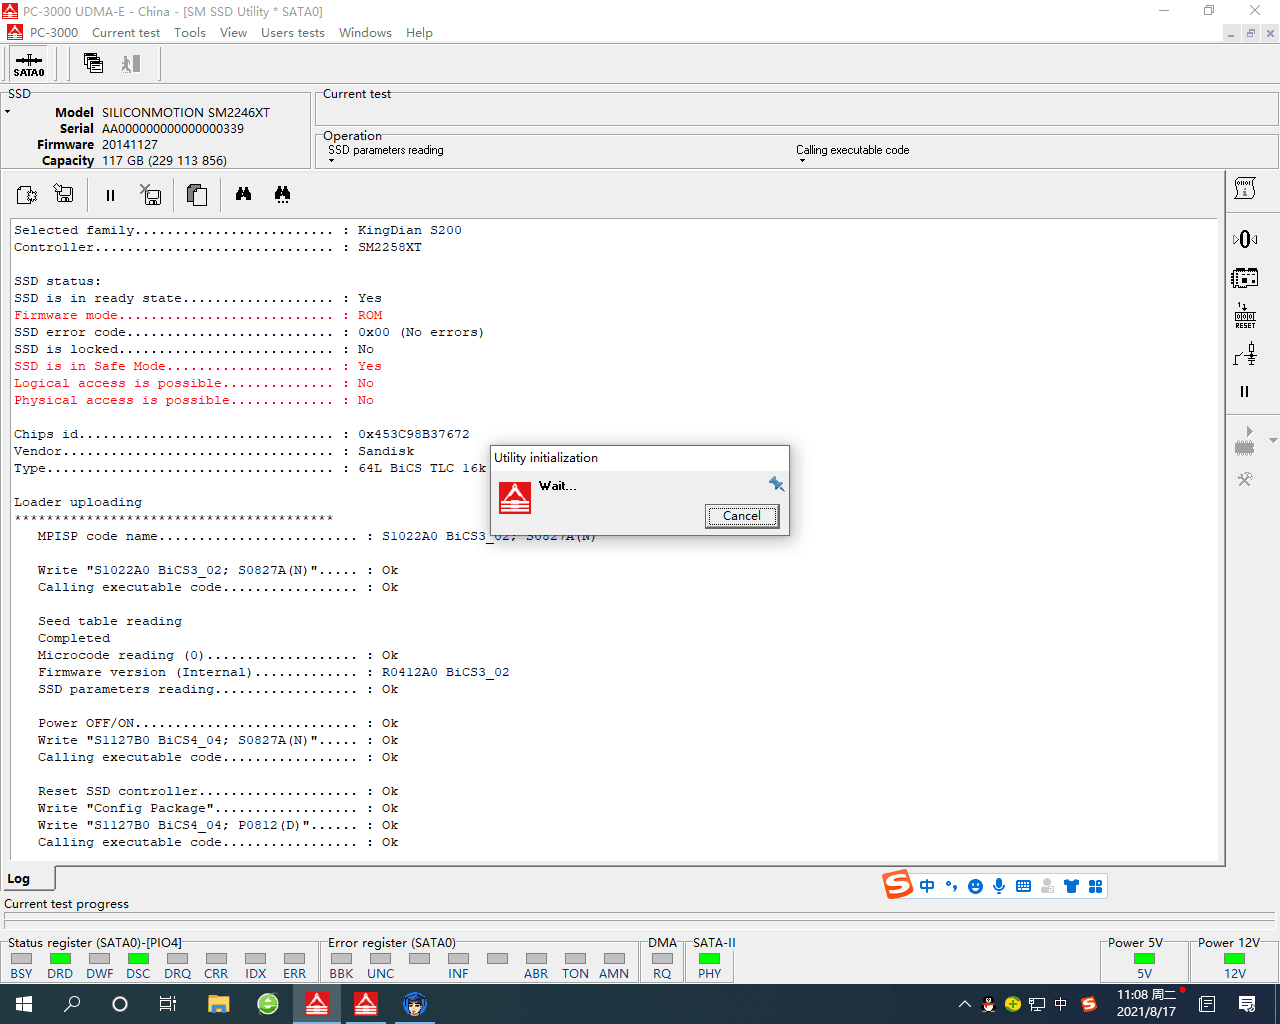Click the greyed chip with play arrow icon
The height and width of the screenshot is (1024, 1280).
(x=1245, y=441)
